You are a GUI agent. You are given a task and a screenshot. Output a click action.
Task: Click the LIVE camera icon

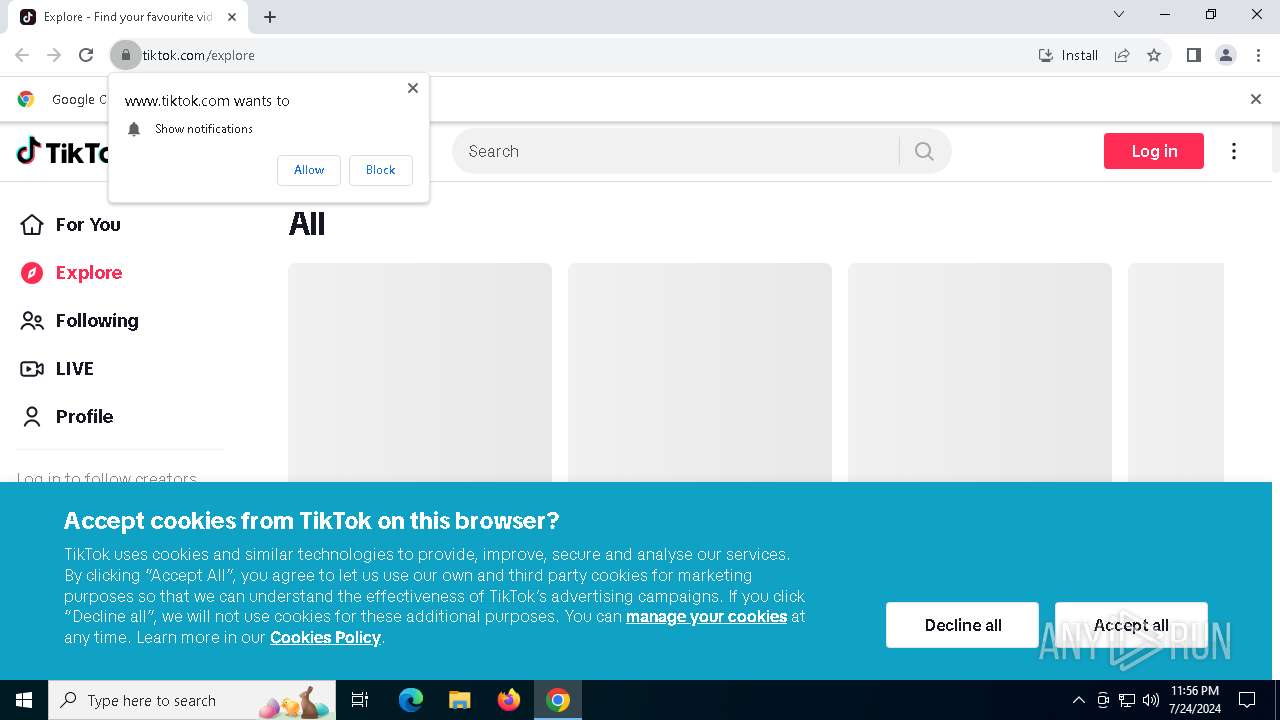pos(32,369)
